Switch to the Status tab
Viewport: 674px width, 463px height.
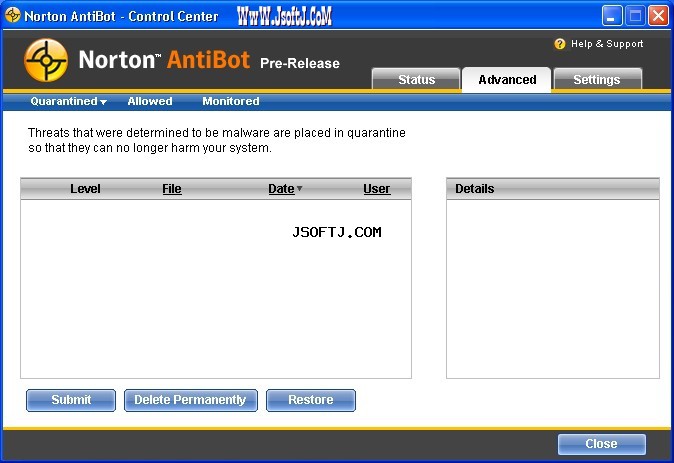point(416,79)
